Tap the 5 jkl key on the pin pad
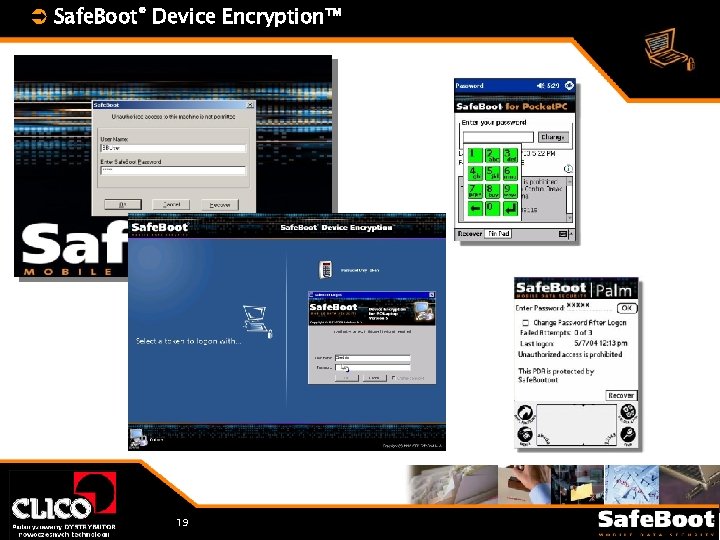 (493, 173)
